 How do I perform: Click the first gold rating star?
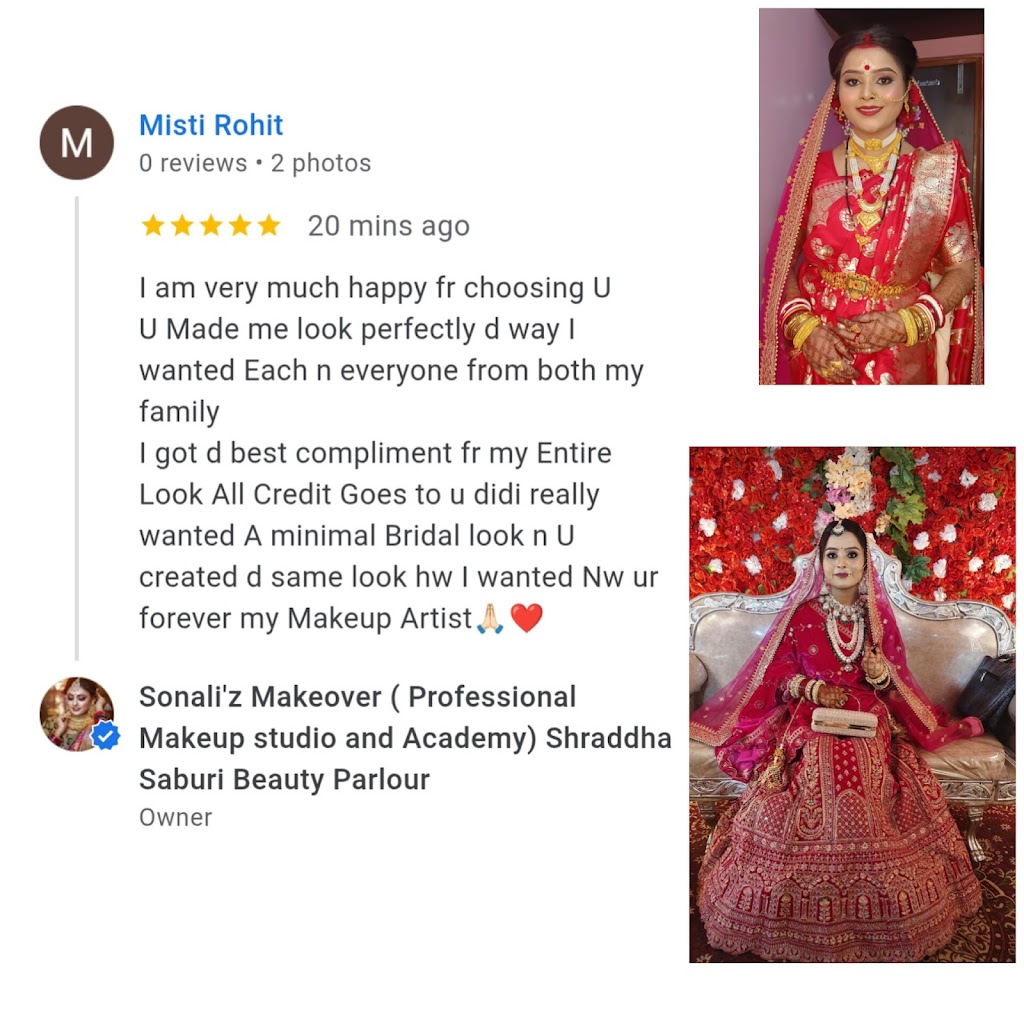point(153,225)
